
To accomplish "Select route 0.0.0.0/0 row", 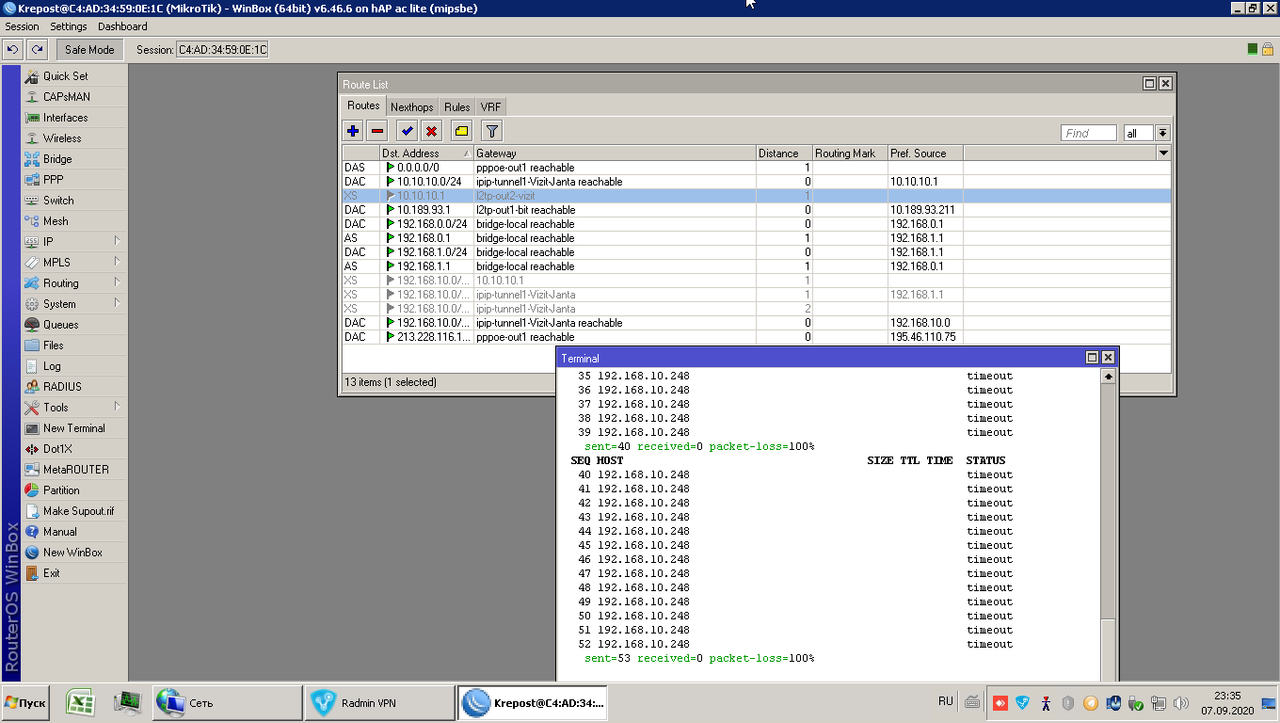I will coord(756,168).
